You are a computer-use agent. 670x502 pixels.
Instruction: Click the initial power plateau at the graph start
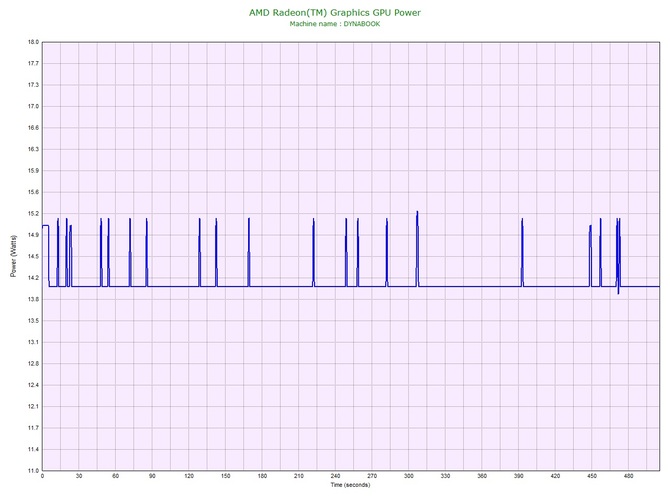coord(45,226)
